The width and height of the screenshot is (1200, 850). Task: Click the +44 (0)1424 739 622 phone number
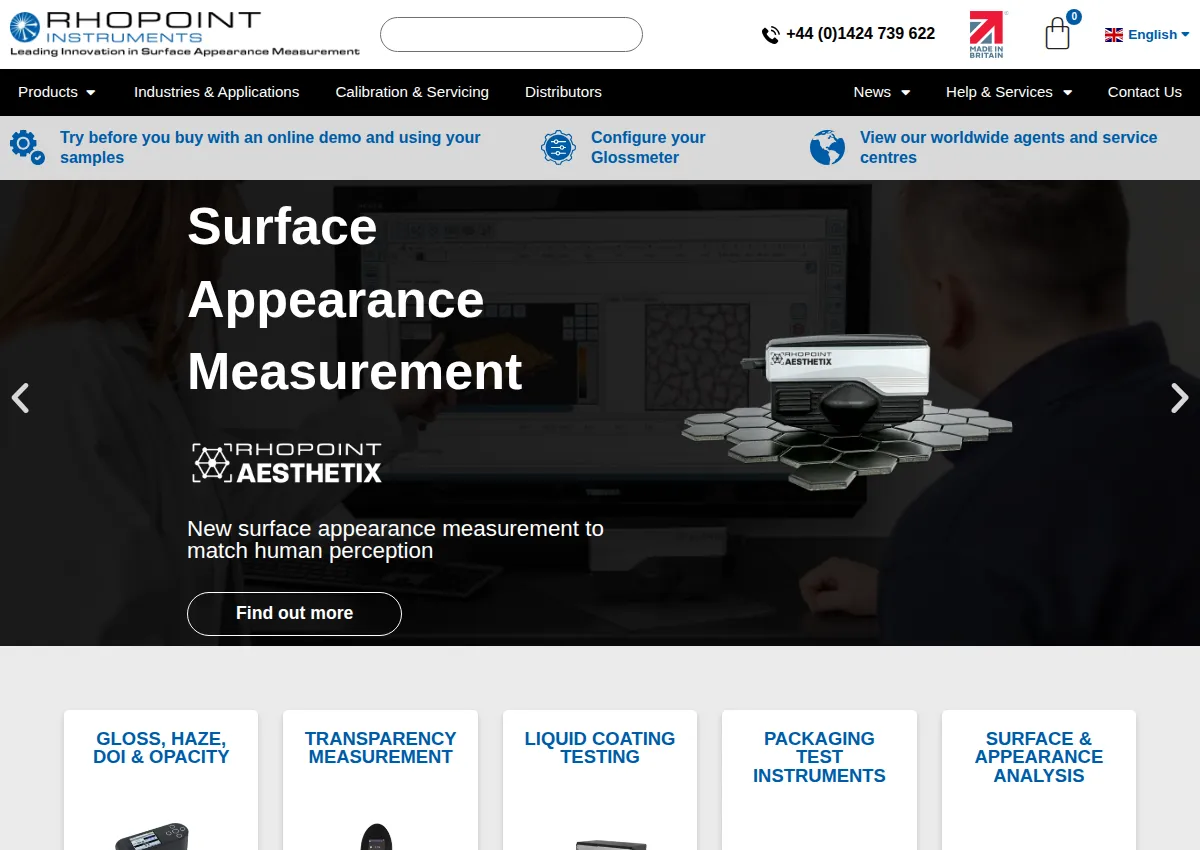[x=860, y=34]
